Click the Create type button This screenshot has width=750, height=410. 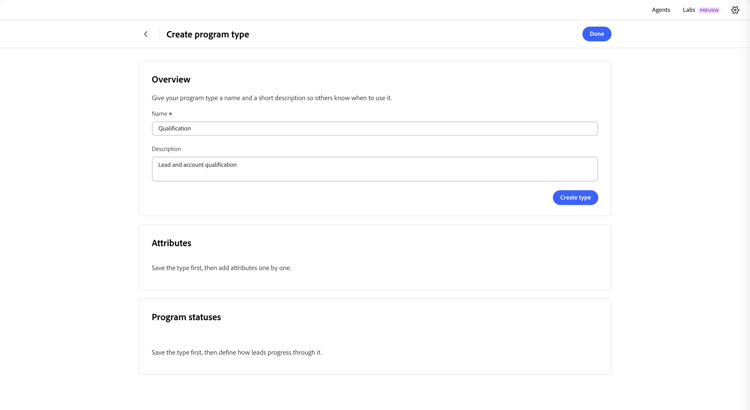575,198
